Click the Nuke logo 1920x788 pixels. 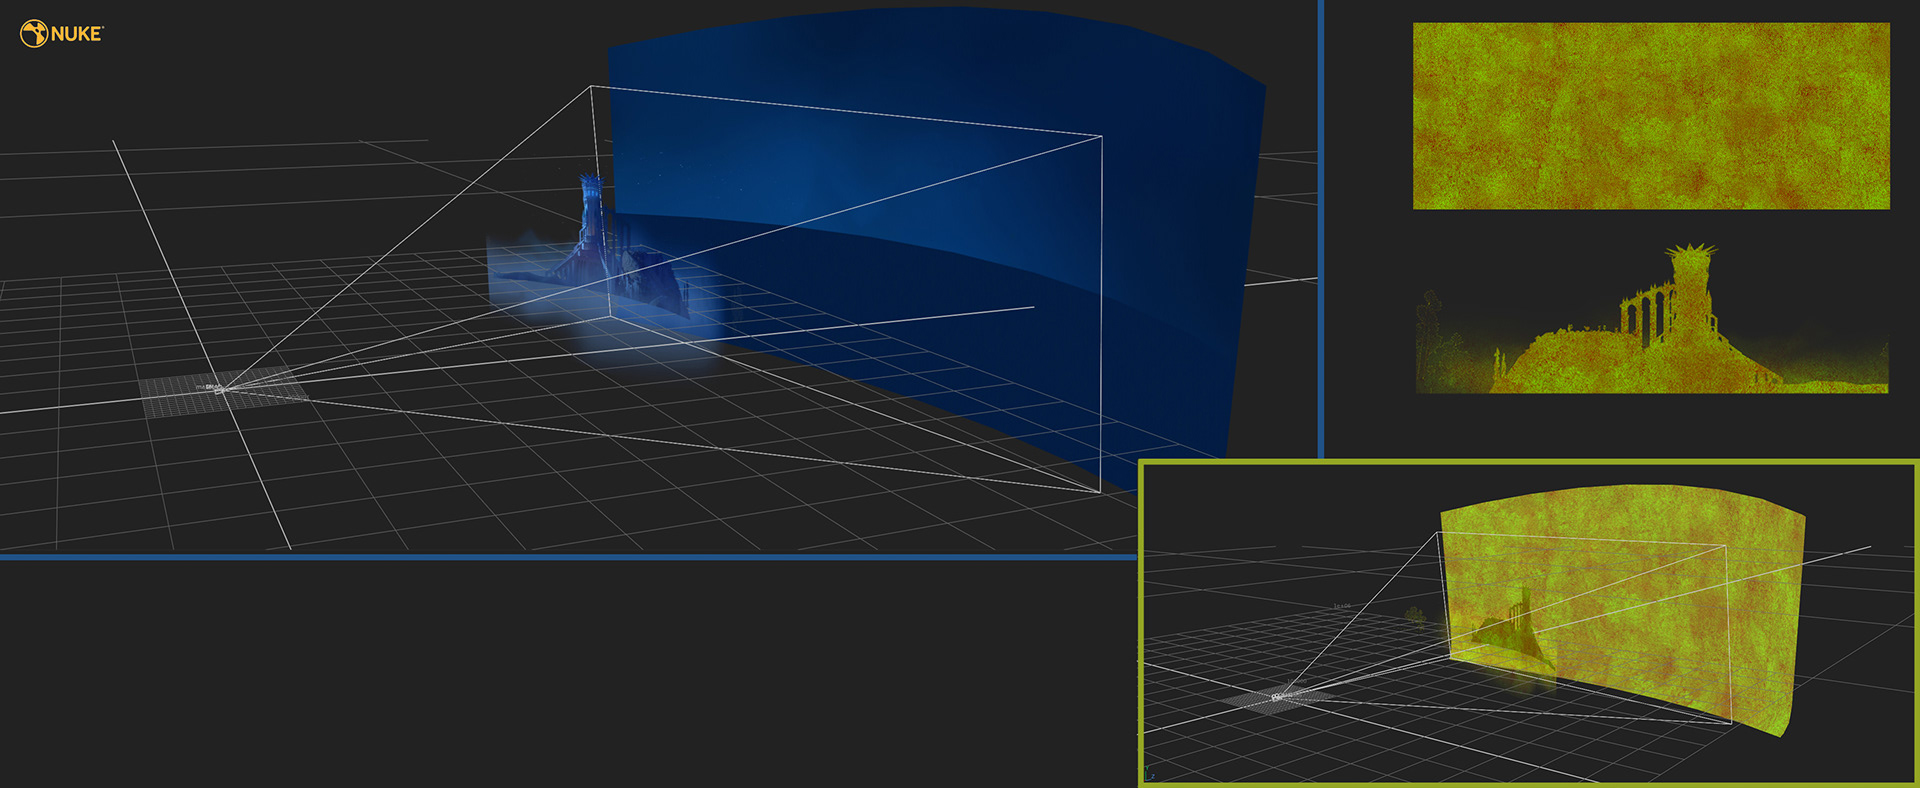(61, 34)
